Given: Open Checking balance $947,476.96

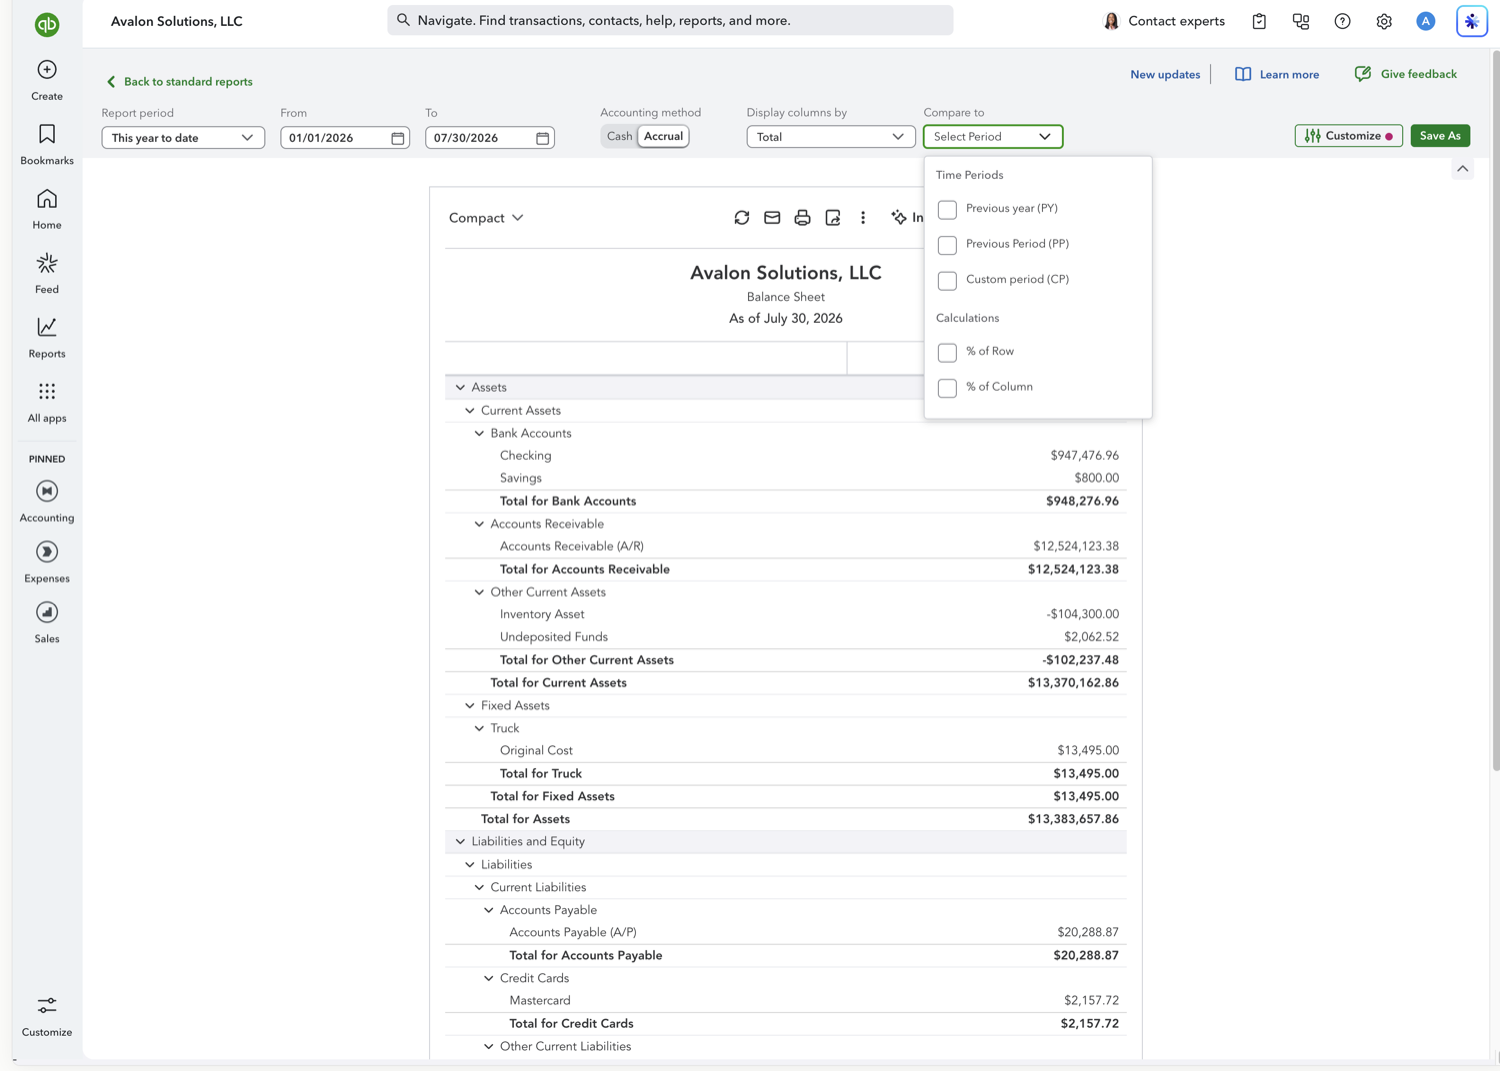Looking at the screenshot, I should (x=1084, y=455).
